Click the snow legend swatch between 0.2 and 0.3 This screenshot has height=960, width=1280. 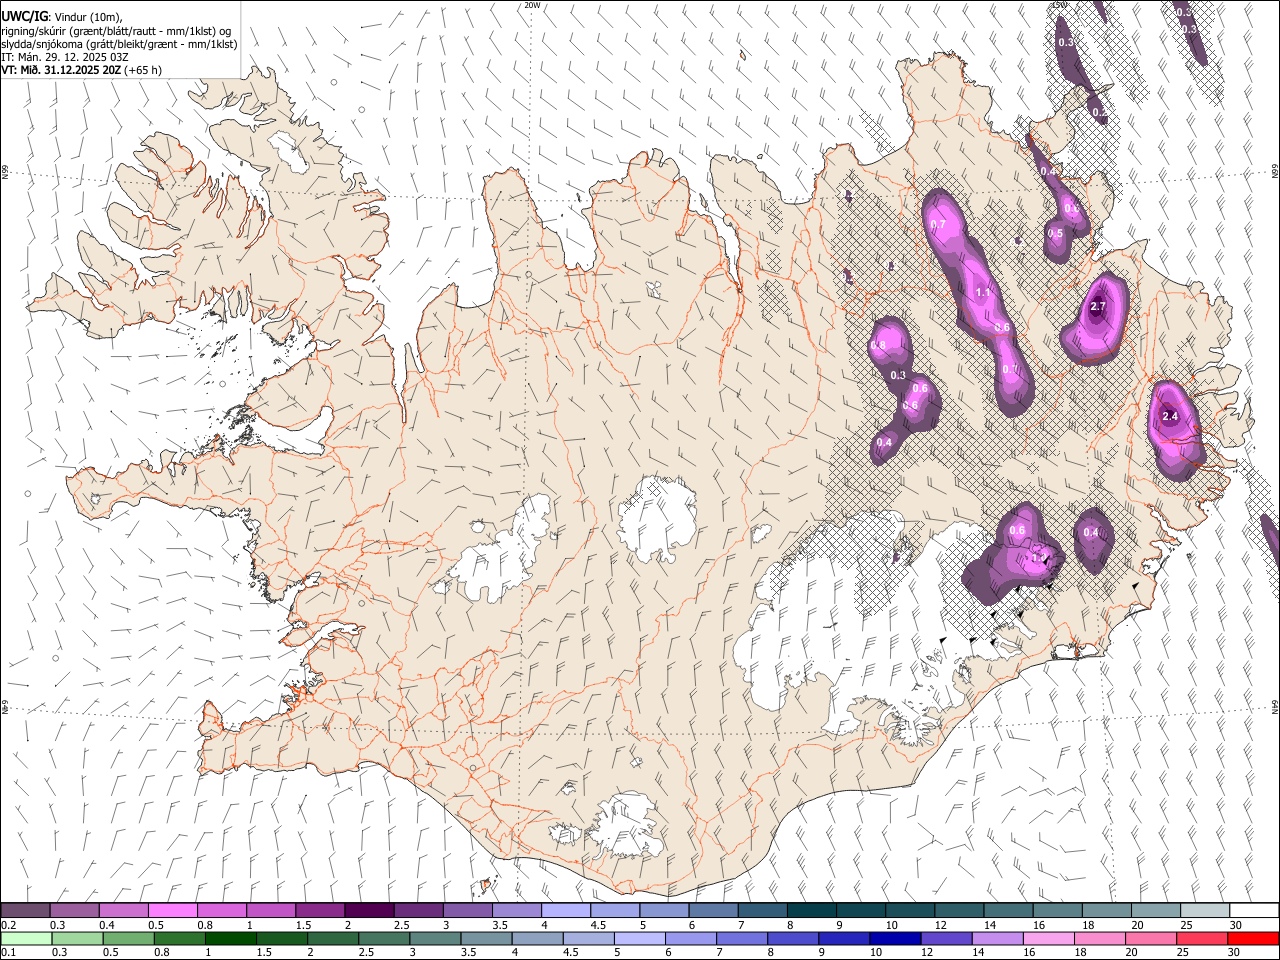click(25, 910)
